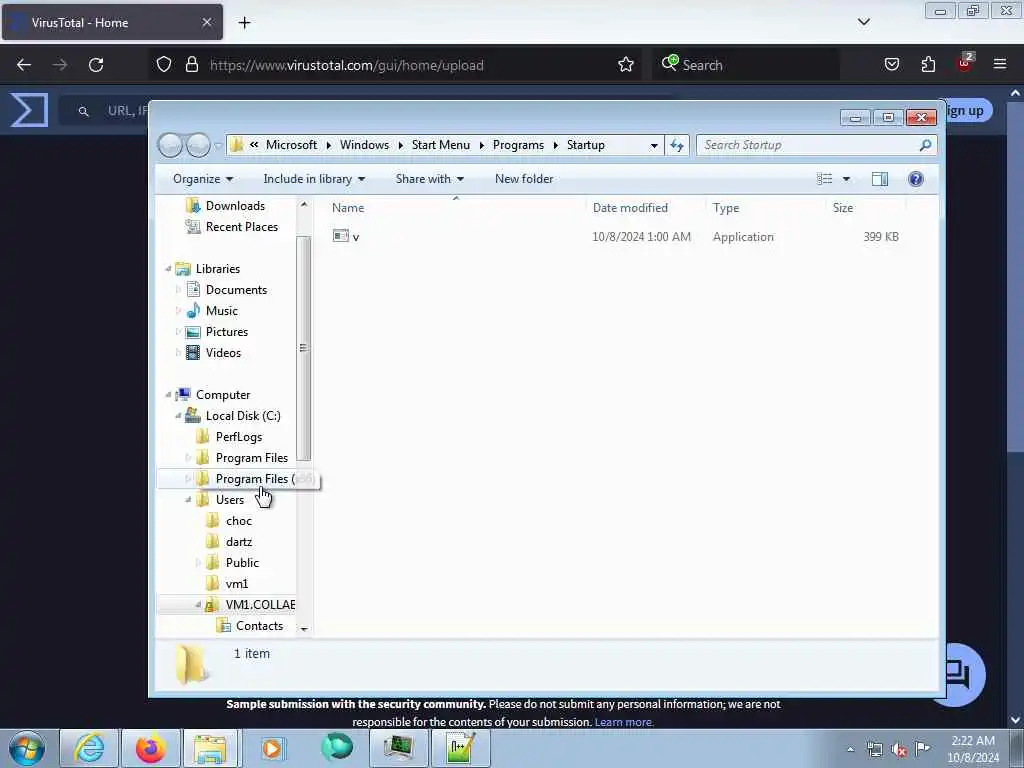The width and height of the screenshot is (1024, 768).
Task: Select the Pictures library
Action: pos(227,332)
